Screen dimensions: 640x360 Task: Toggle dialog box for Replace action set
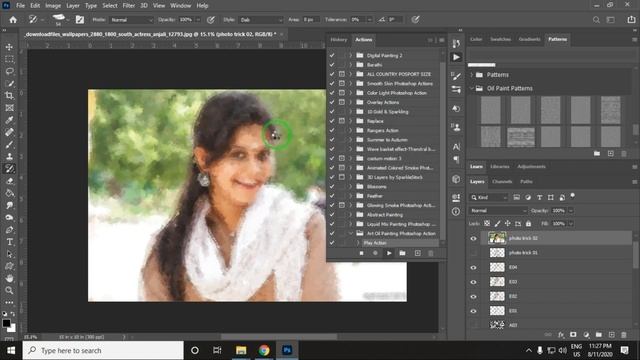(342, 121)
